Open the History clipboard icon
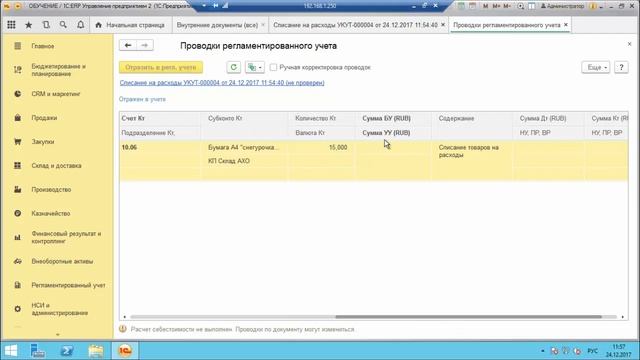The height and width of the screenshot is (360, 640). 46,25
